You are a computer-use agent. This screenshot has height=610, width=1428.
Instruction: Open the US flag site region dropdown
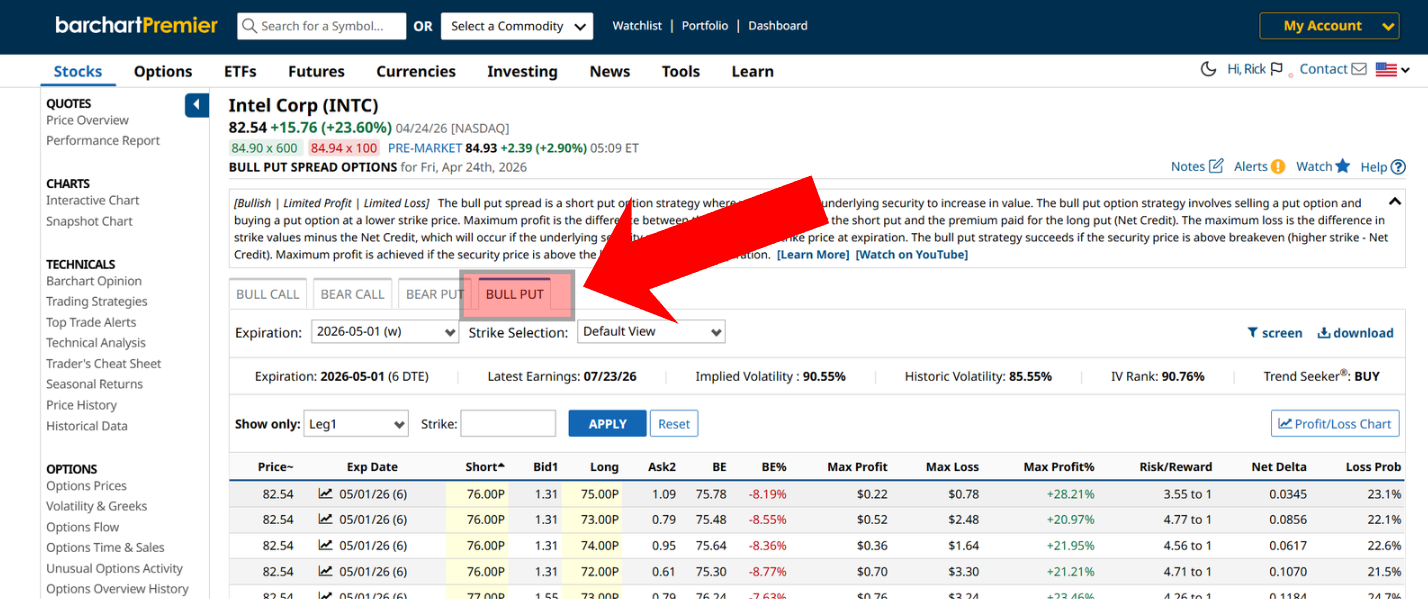tap(1392, 70)
